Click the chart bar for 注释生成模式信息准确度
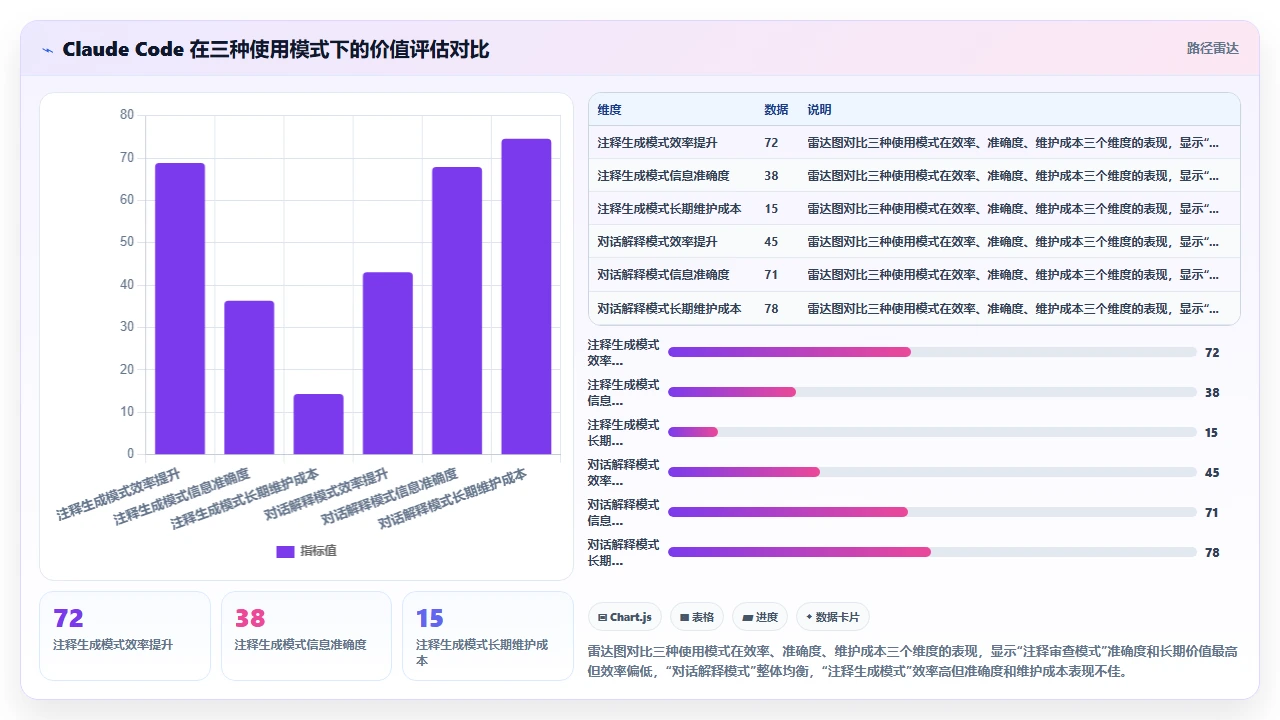Viewport: 1280px width, 720px height. (249, 377)
